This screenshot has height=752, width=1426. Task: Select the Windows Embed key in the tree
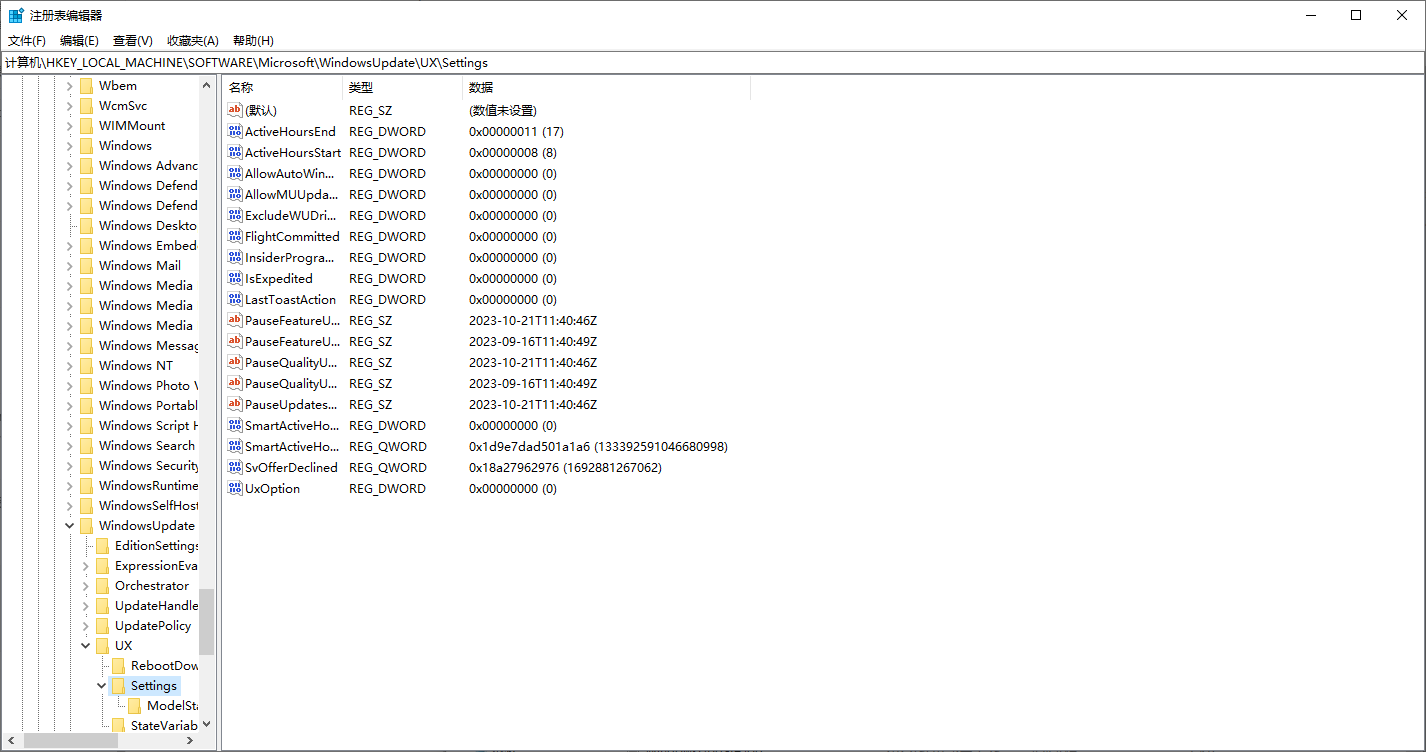click(x=148, y=245)
